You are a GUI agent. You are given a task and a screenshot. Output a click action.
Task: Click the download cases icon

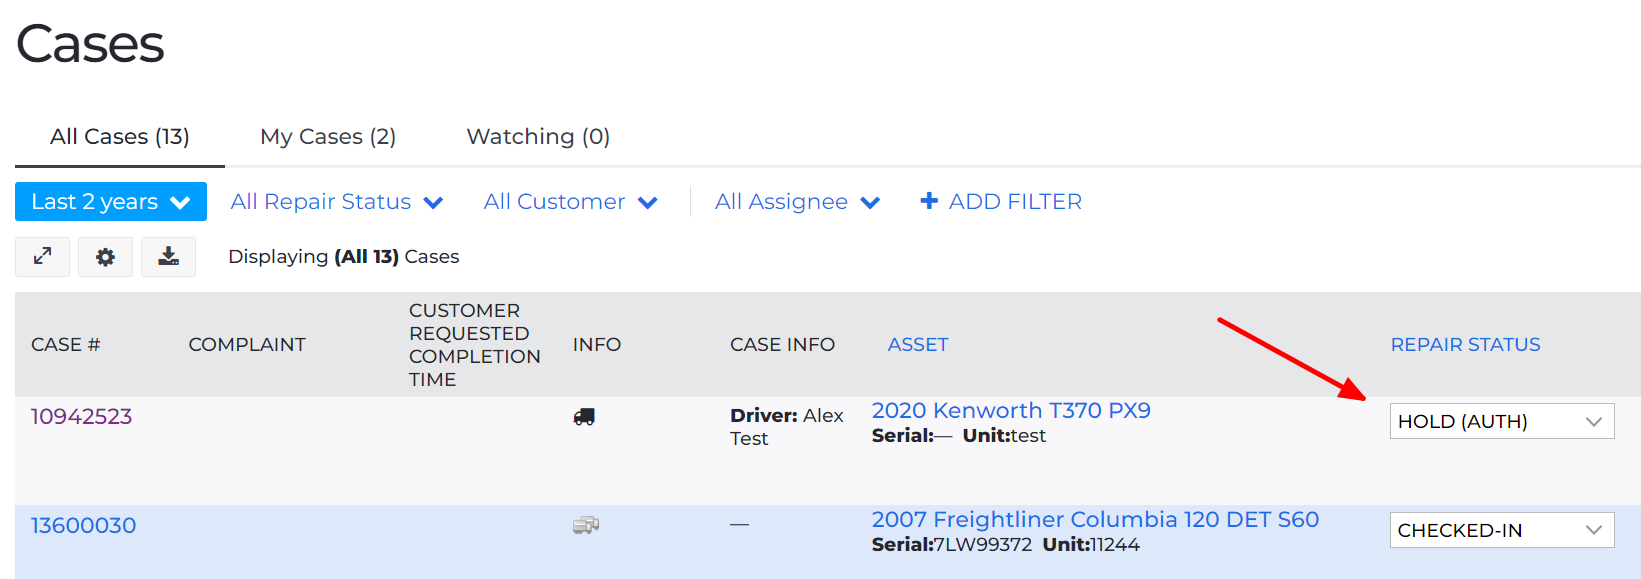[168, 257]
